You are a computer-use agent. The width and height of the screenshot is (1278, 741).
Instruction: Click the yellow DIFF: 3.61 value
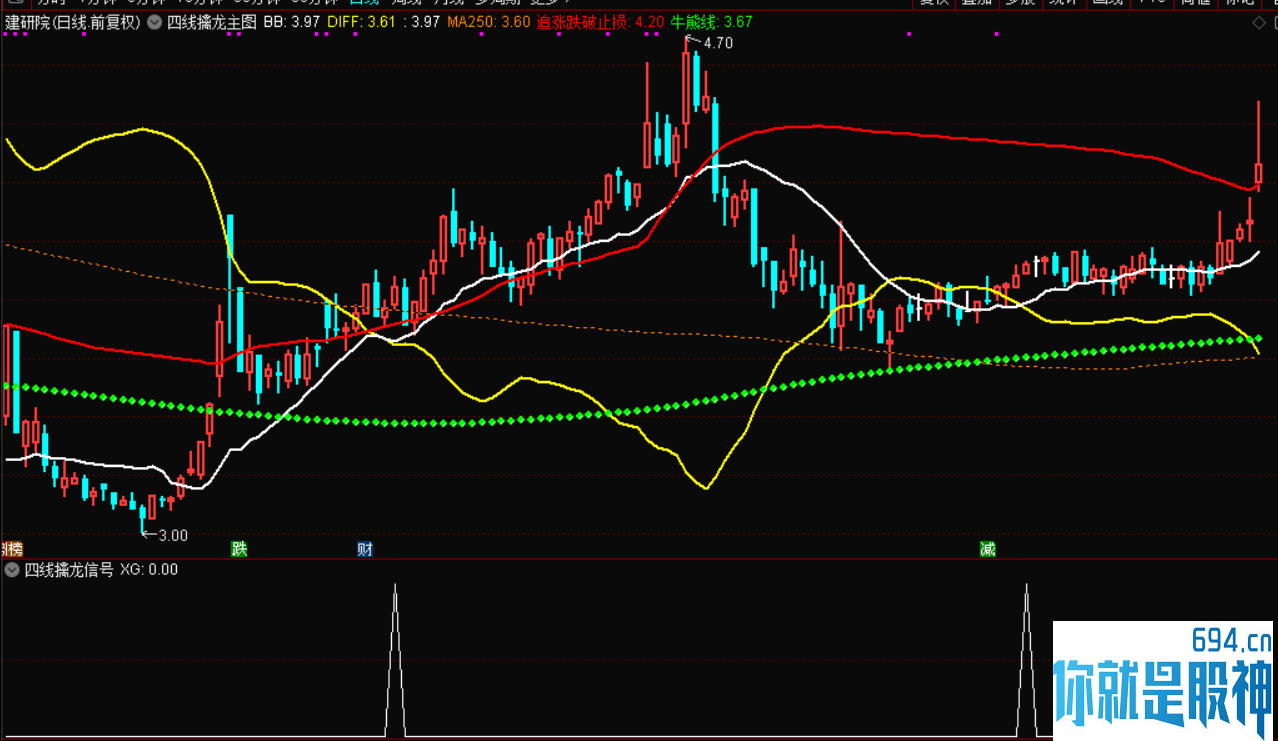pyautogui.click(x=364, y=22)
